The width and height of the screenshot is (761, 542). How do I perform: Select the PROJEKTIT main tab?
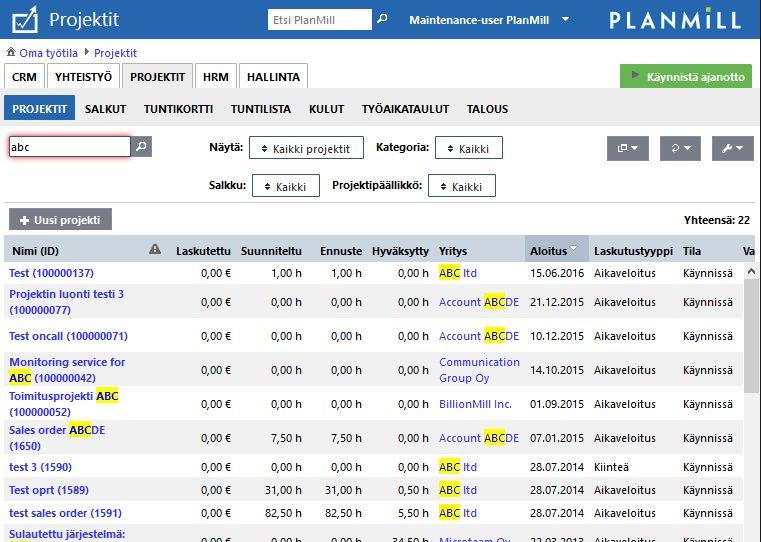(157, 77)
